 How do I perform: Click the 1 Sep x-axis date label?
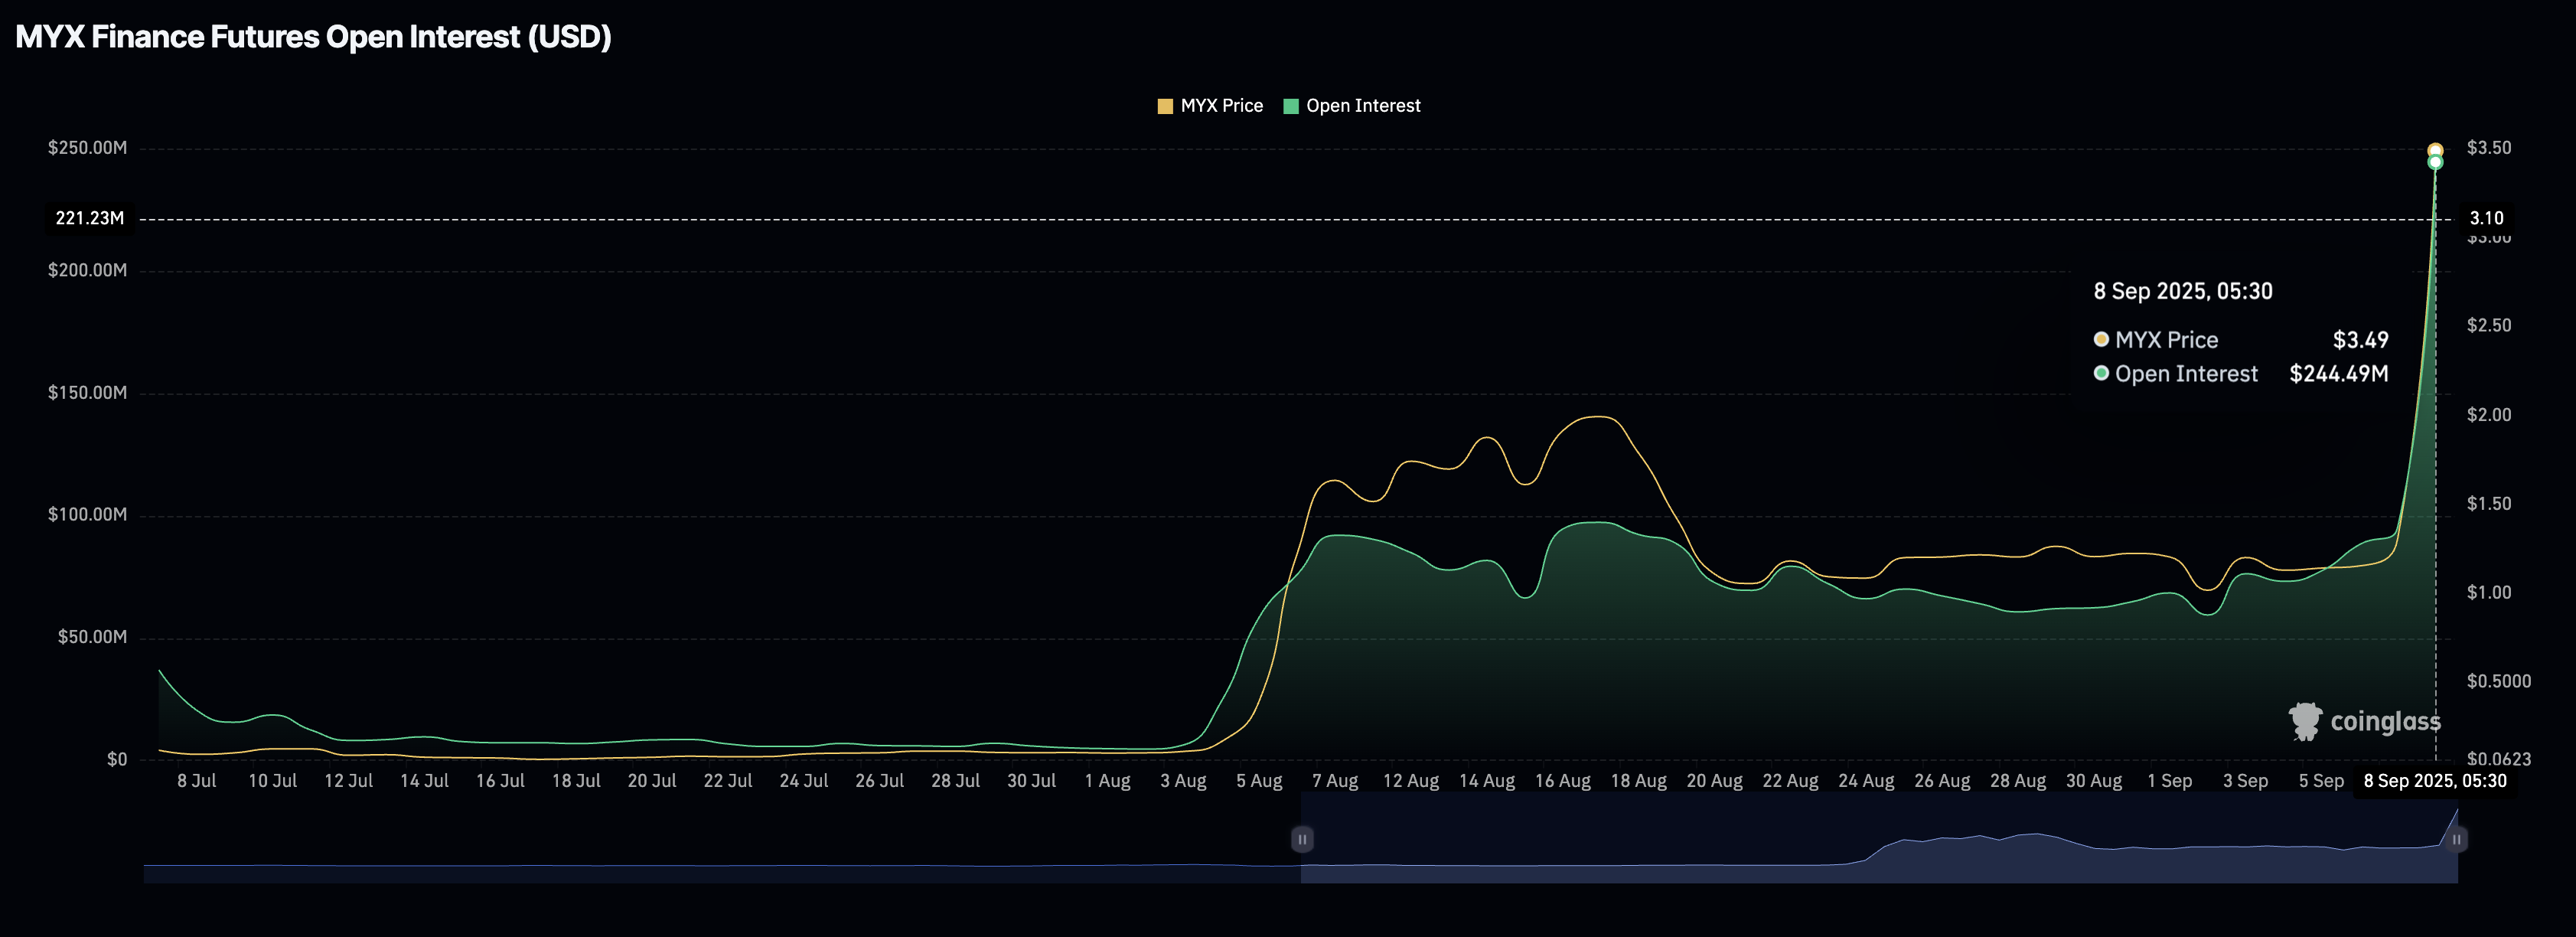[x=2169, y=781]
